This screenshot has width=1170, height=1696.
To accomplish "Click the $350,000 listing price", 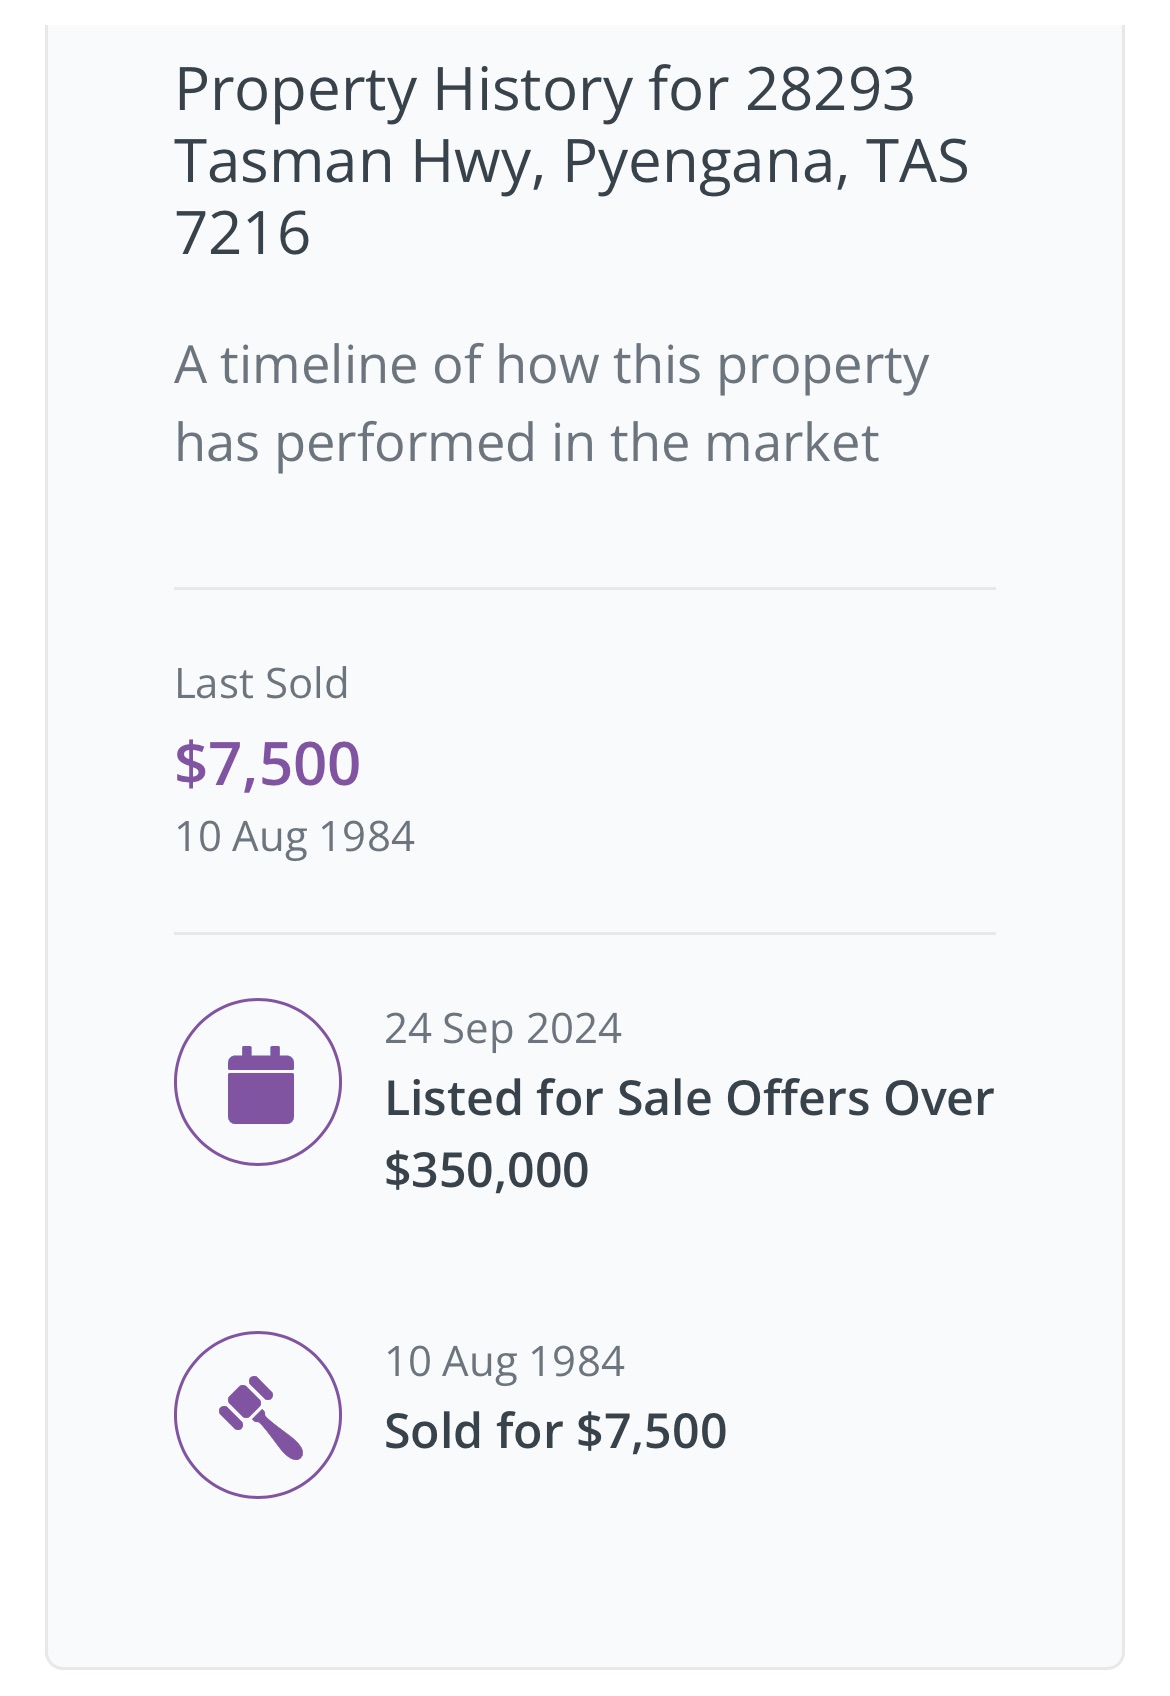I will pyautogui.click(x=487, y=1169).
